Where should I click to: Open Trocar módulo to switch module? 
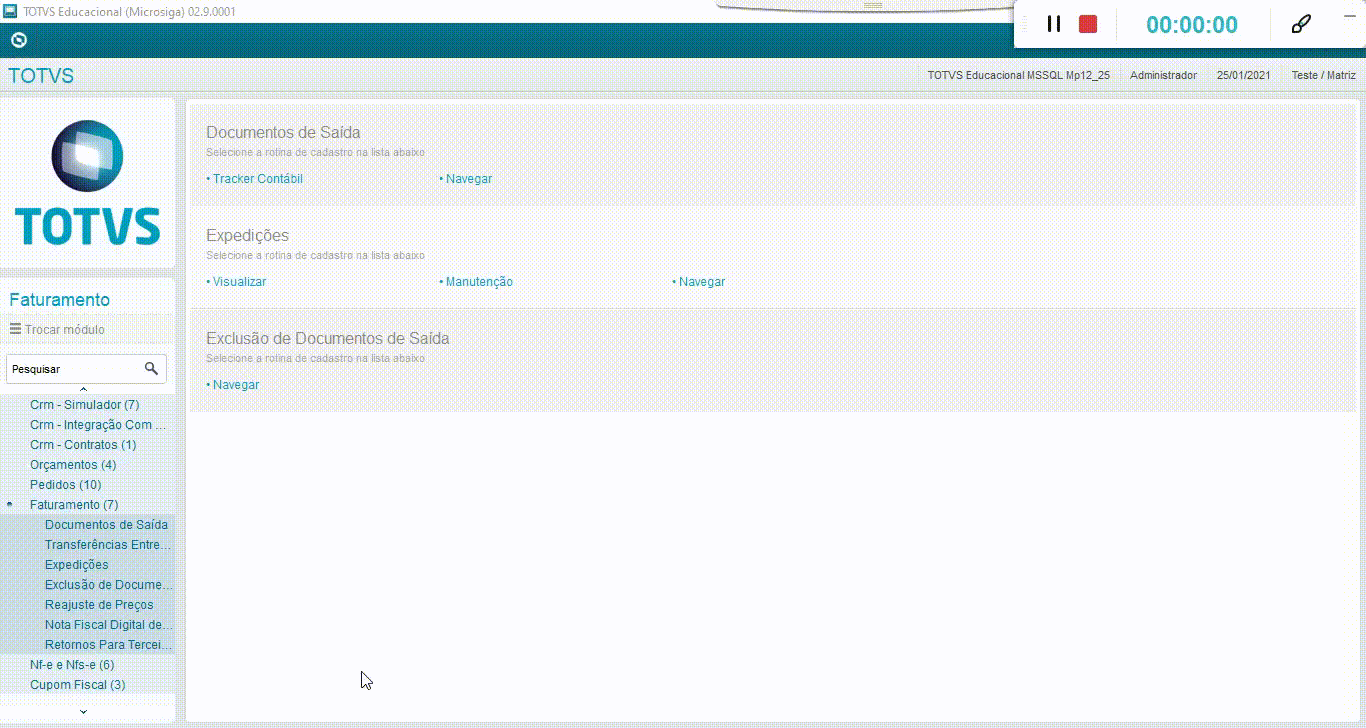click(57, 329)
